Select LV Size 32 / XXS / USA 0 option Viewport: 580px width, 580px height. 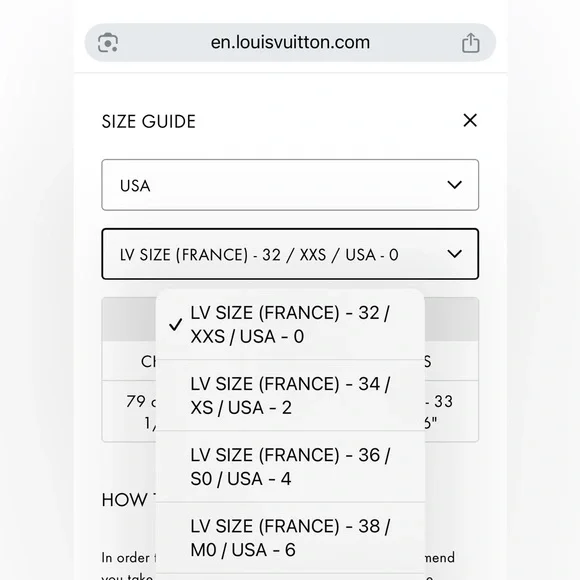[x=290, y=324]
